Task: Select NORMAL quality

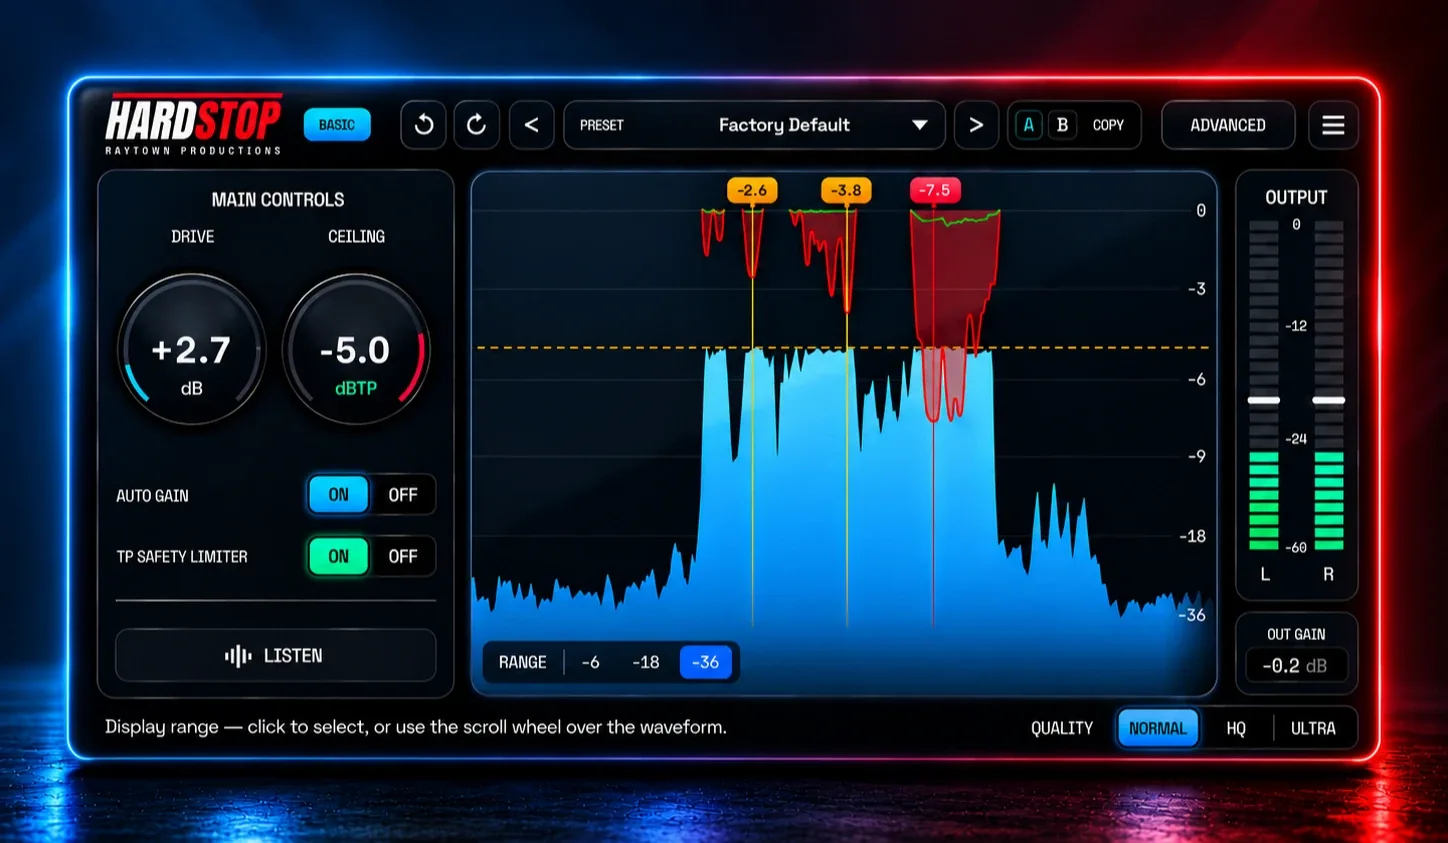Action: coord(1158,728)
